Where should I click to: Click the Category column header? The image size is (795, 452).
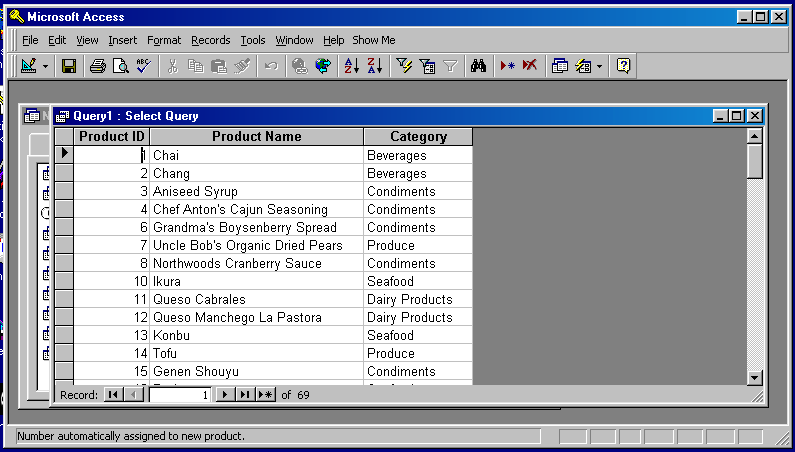418,137
